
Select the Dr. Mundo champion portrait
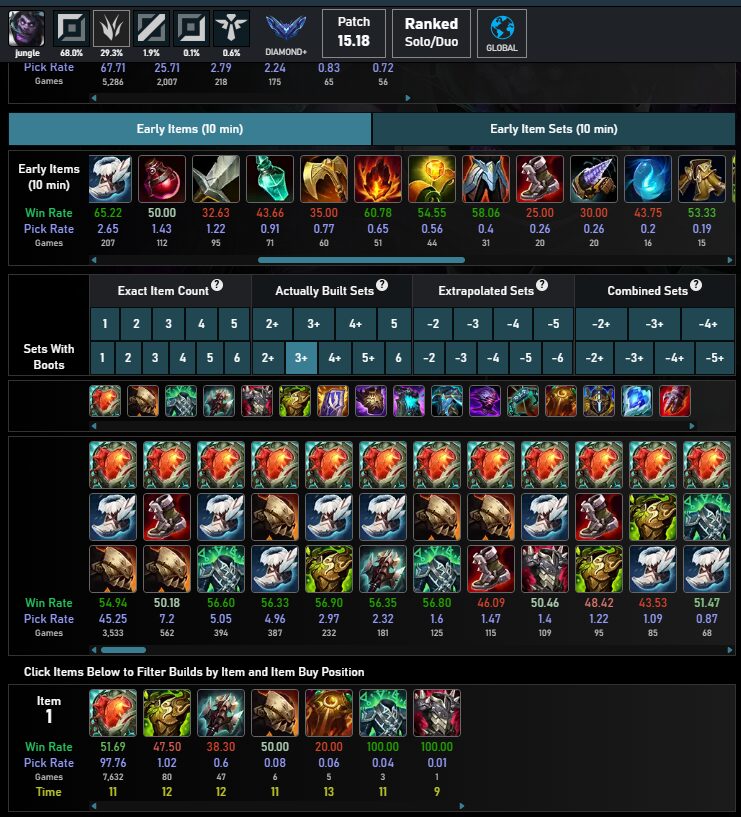pyautogui.click(x=27, y=29)
